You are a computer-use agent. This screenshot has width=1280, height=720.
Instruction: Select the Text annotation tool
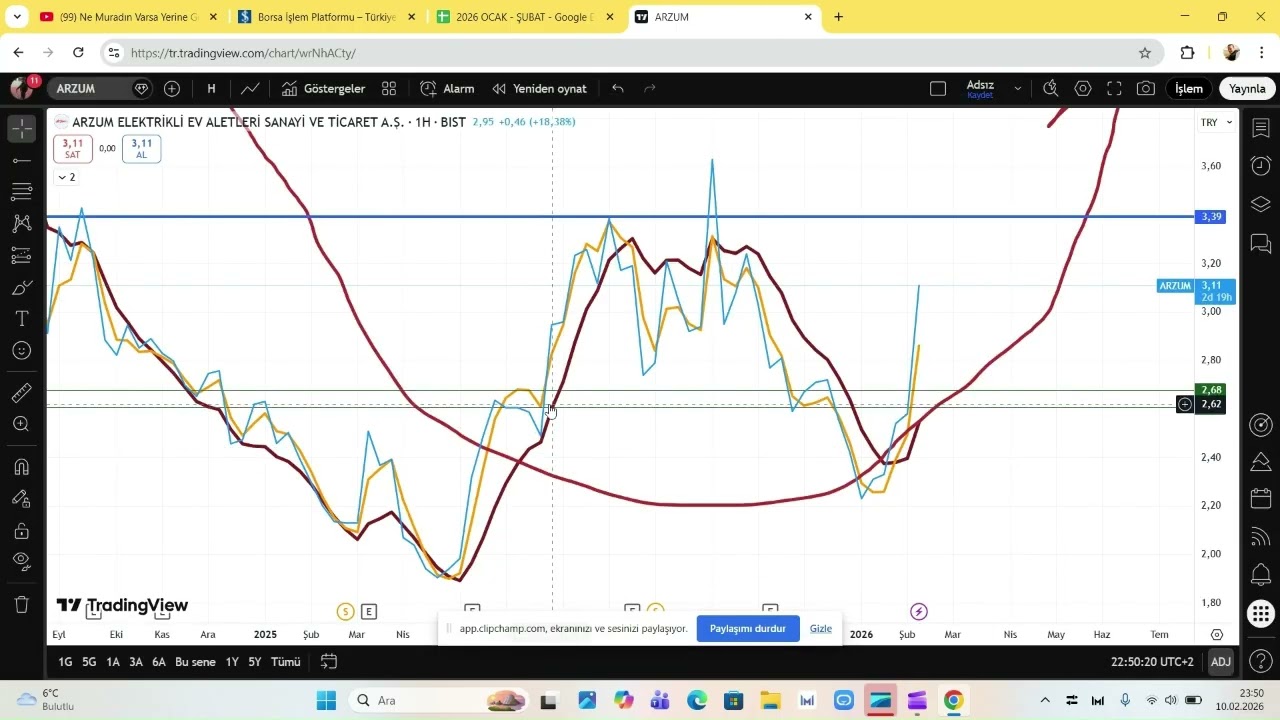21,319
